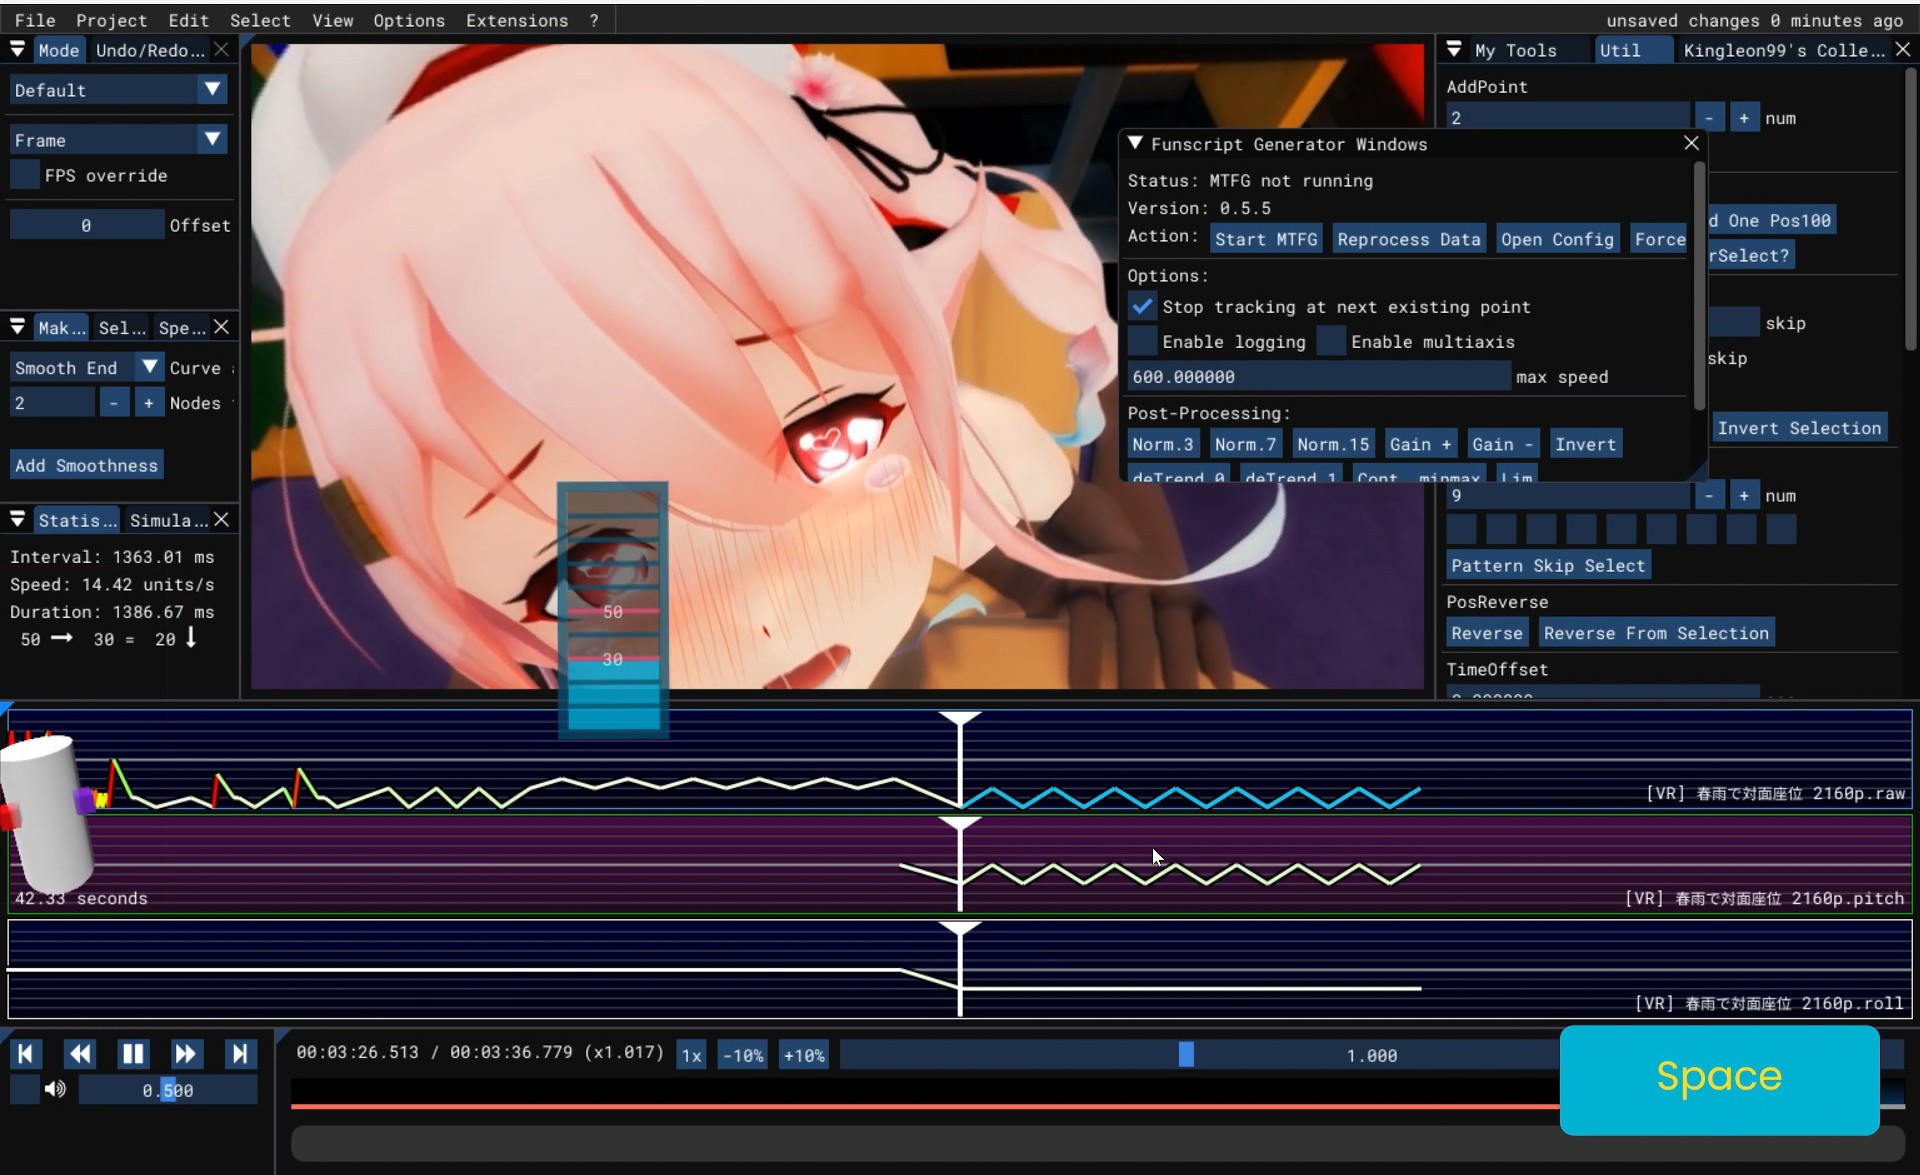Viewport: 1920px width, 1175px height.
Task: Decrease Nodes count with minus
Action: tap(114, 402)
